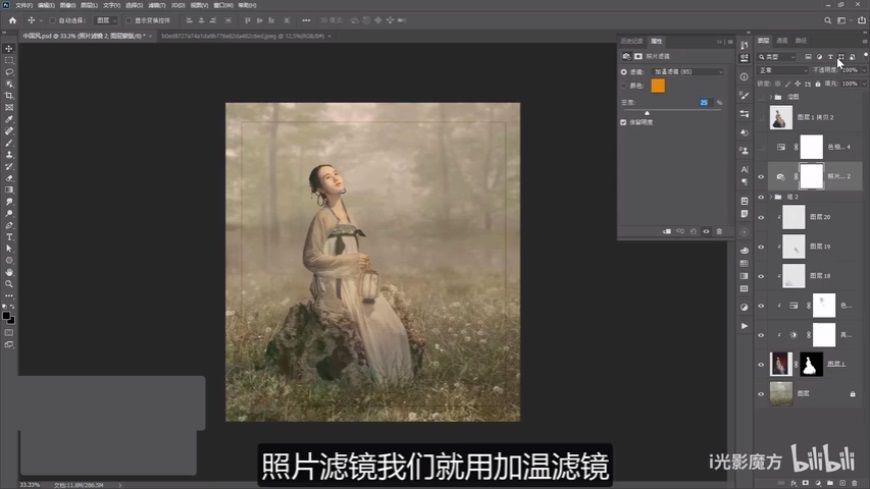Add layer mask icon at Layers bottom
870x489 pixels.
click(806, 483)
